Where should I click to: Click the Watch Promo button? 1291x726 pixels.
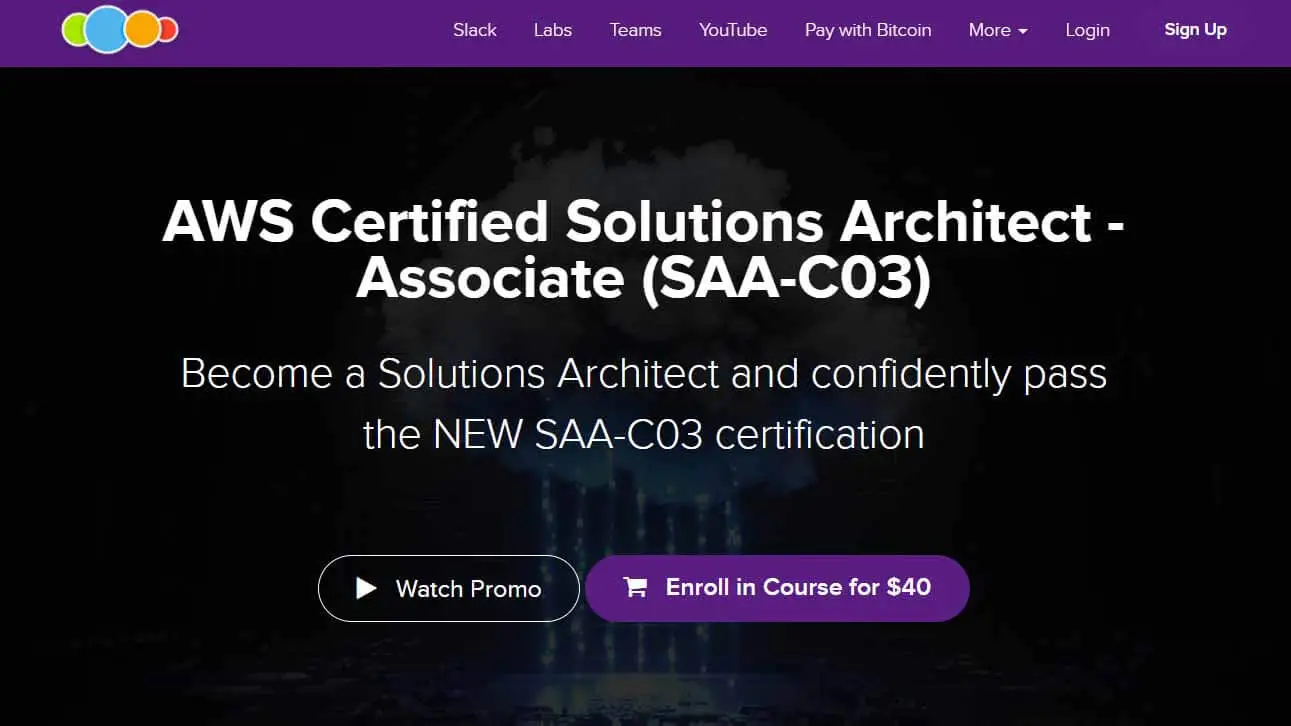click(x=449, y=589)
